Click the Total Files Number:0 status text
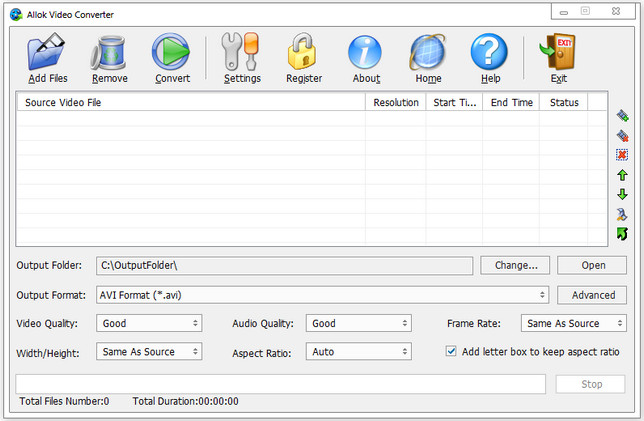 point(64,401)
